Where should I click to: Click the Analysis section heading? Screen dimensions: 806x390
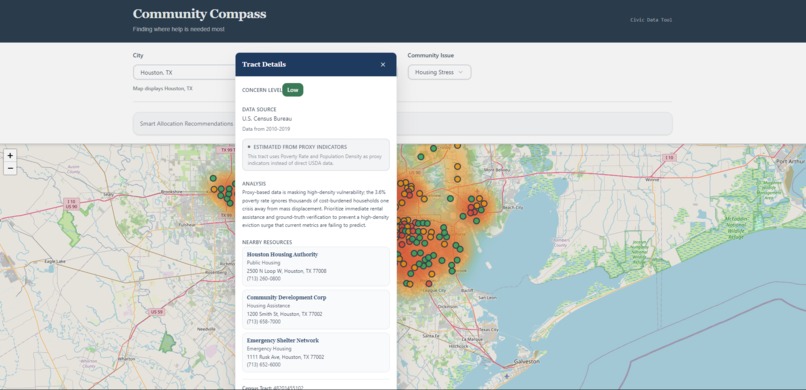(254, 183)
